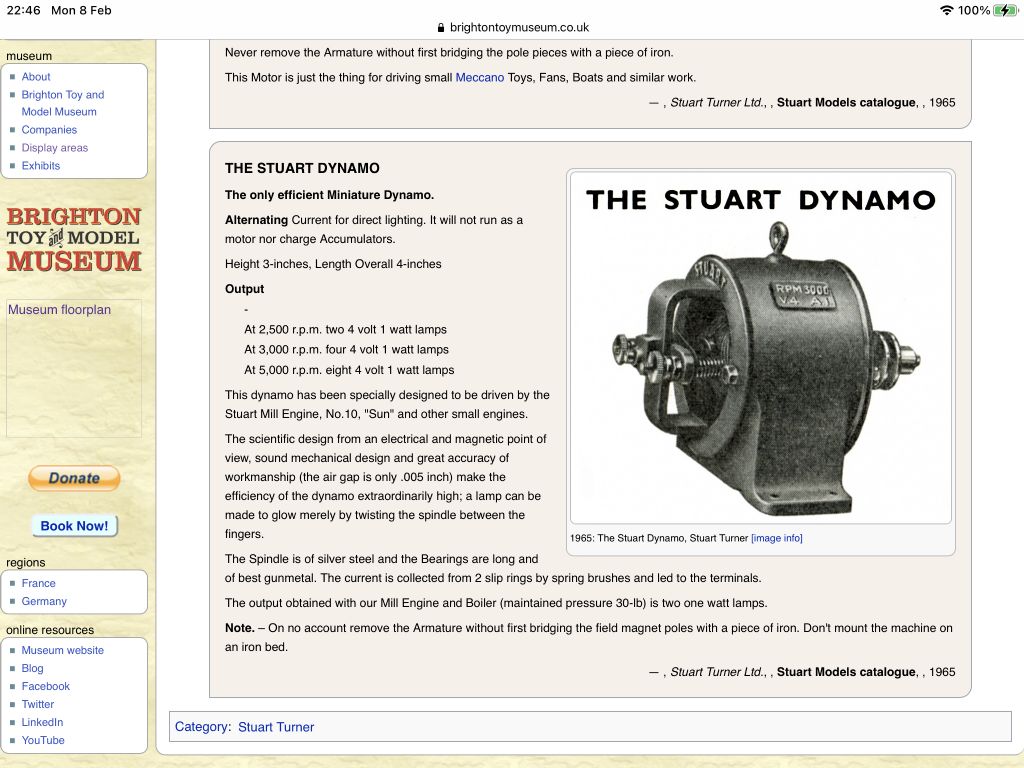Tap the padlock icon in address bar
The image size is (1024, 768).
[x=441, y=27]
